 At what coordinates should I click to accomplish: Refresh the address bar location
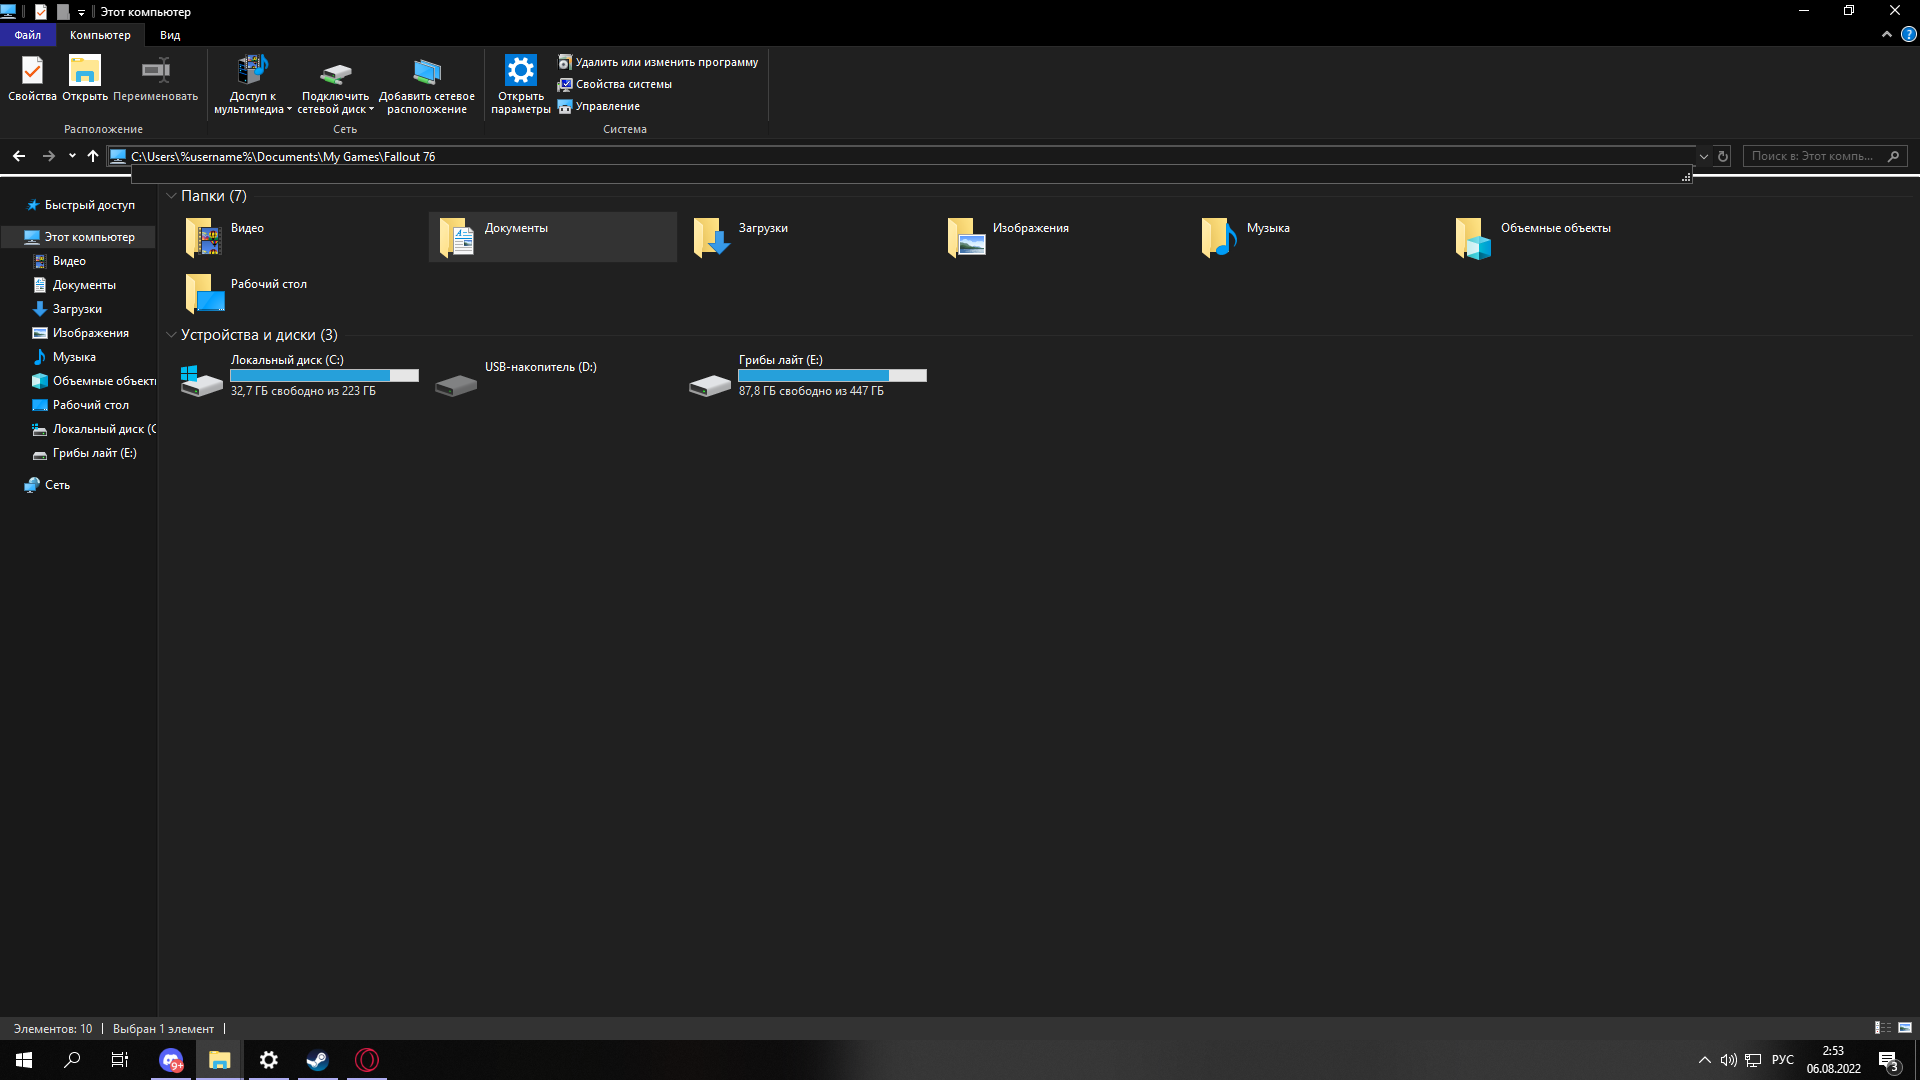click(x=1722, y=156)
